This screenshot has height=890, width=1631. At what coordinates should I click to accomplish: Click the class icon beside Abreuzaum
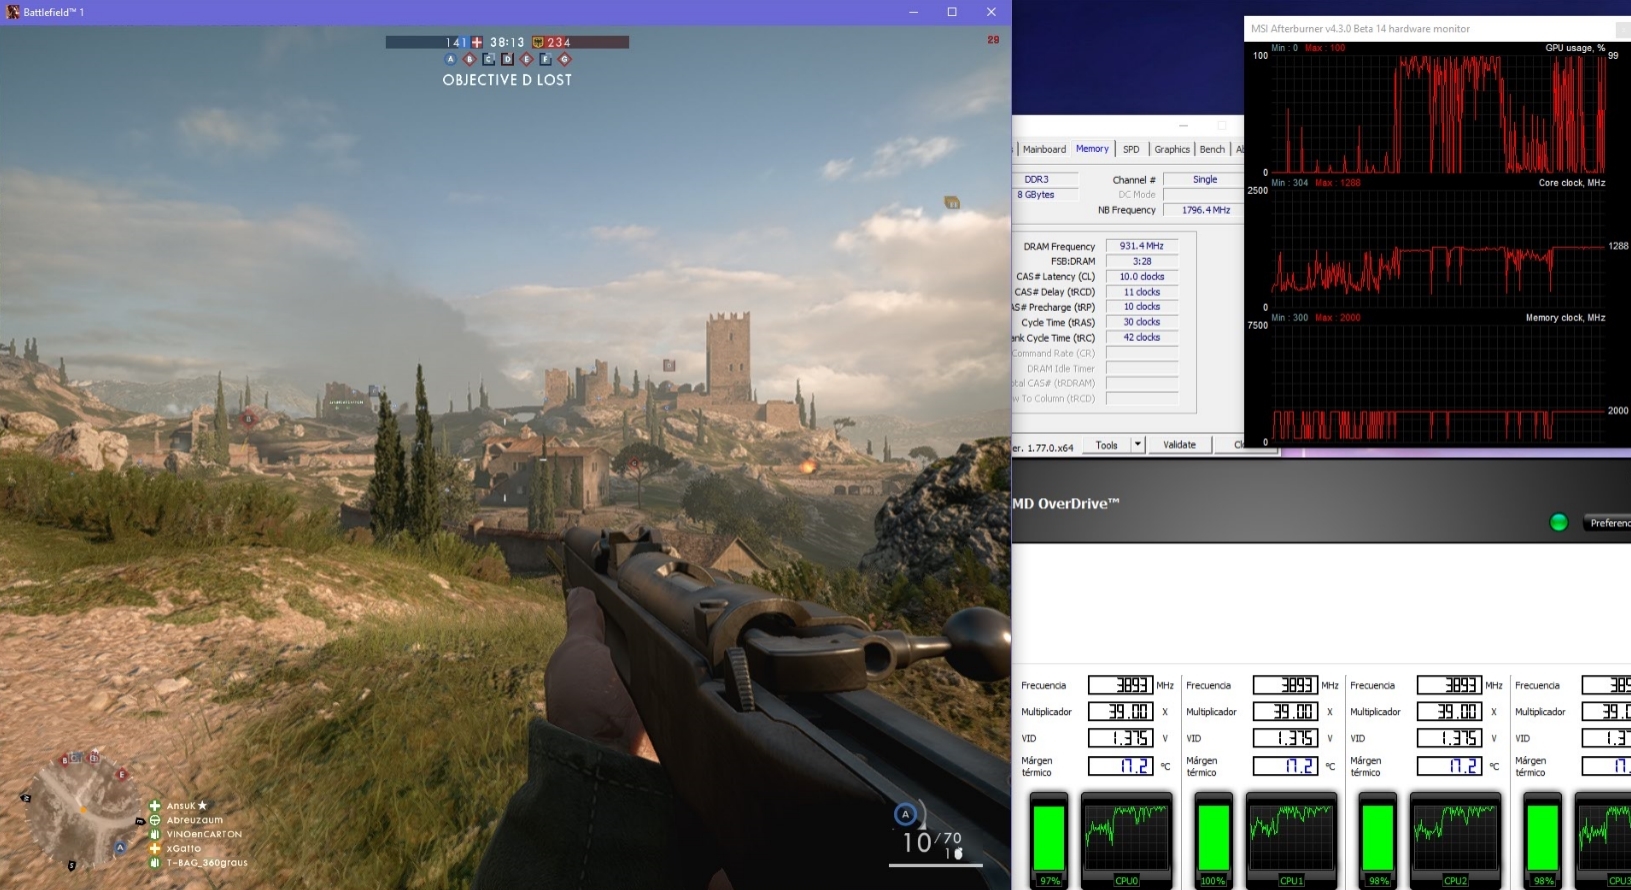155,820
